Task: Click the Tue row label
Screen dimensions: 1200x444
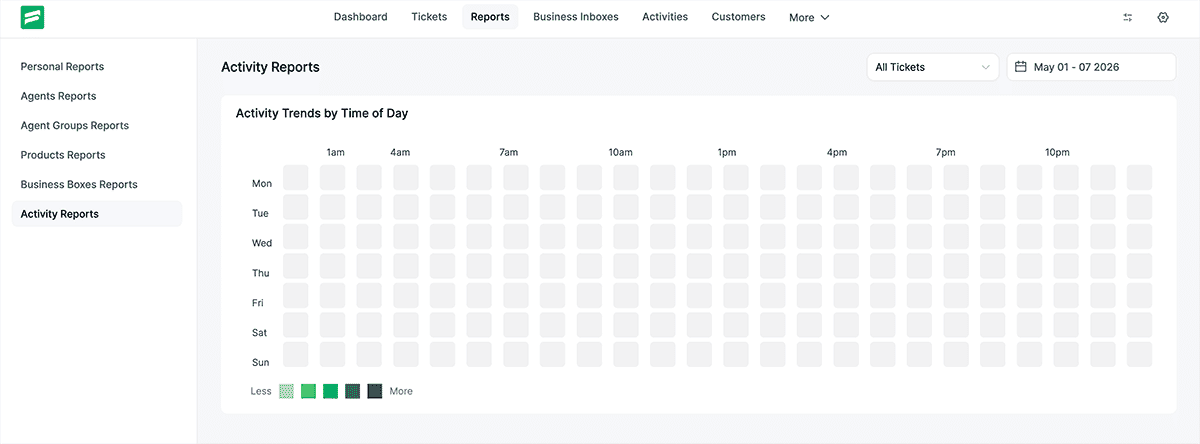Action: [x=261, y=213]
